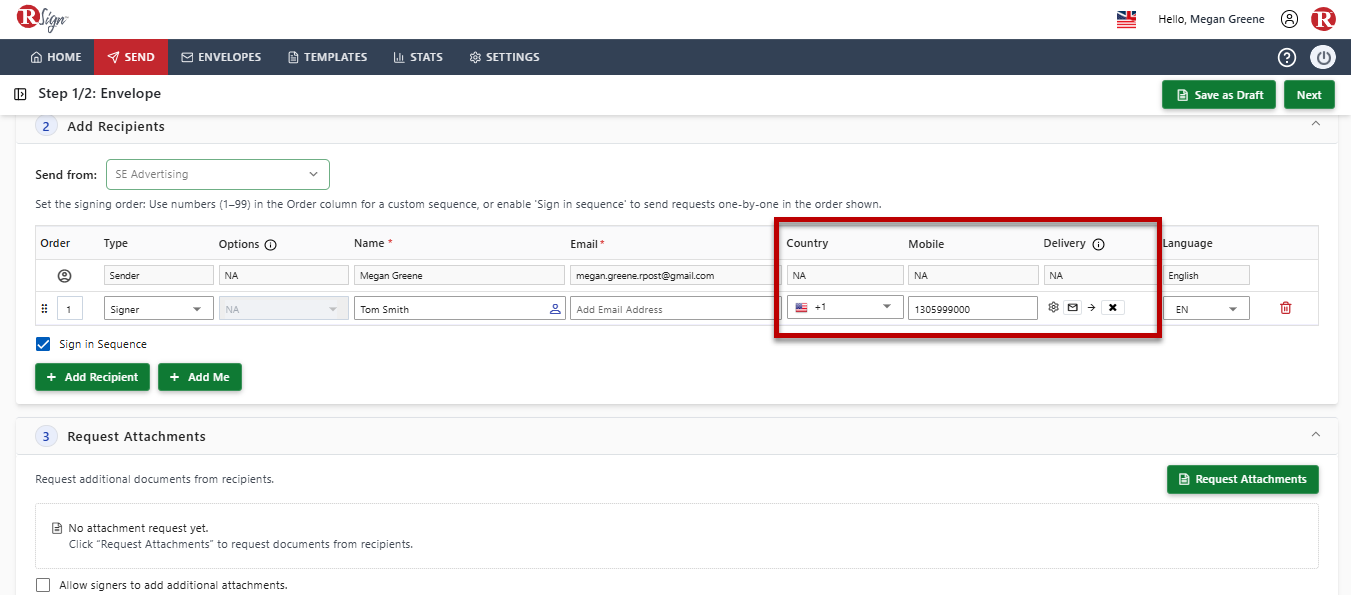Click the Add Email Address field
Screen dimensions: 1351x595
pyautogui.click(x=675, y=309)
